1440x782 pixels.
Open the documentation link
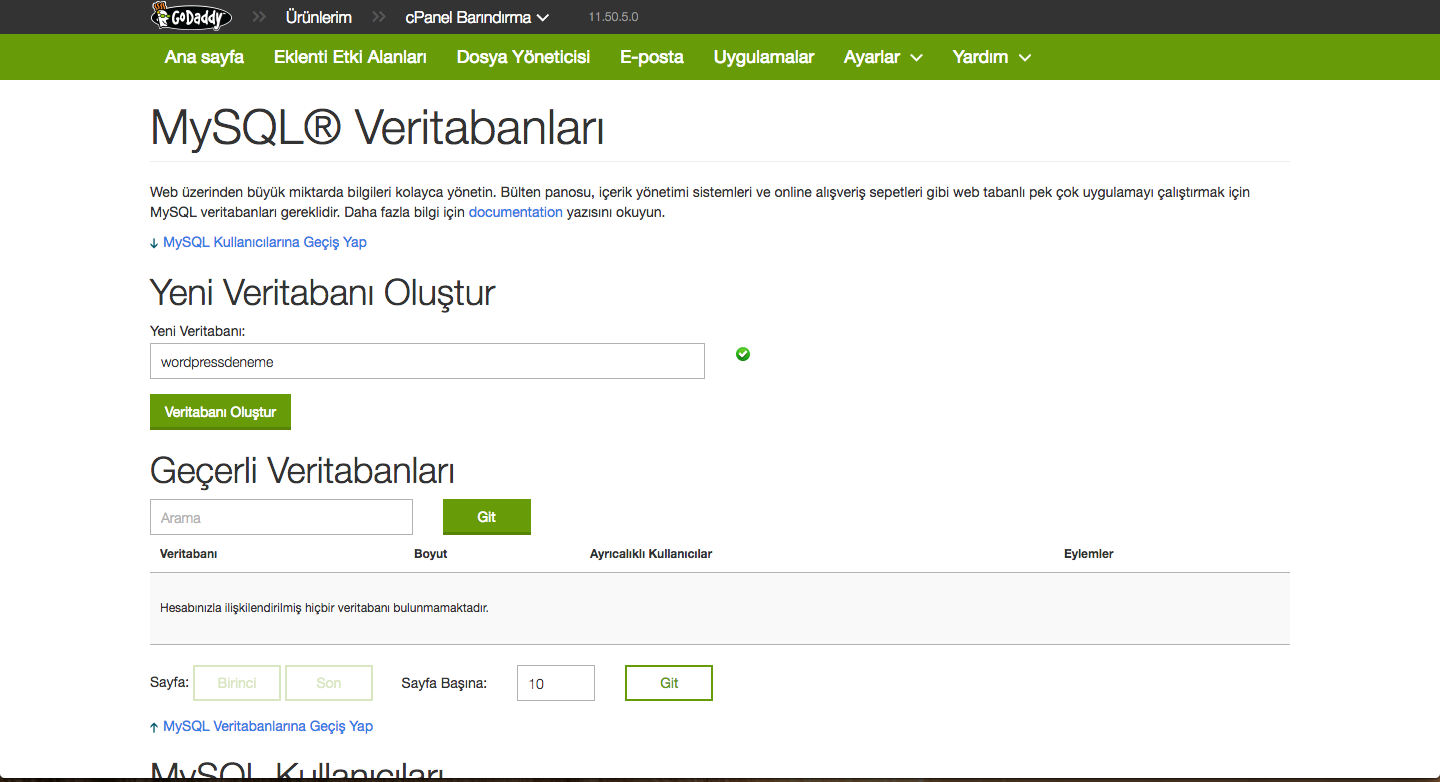click(516, 212)
